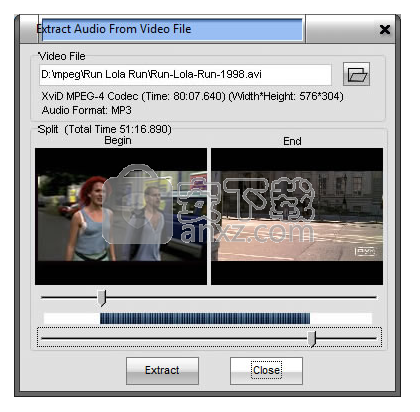Grab the End position slider handle

point(312,339)
